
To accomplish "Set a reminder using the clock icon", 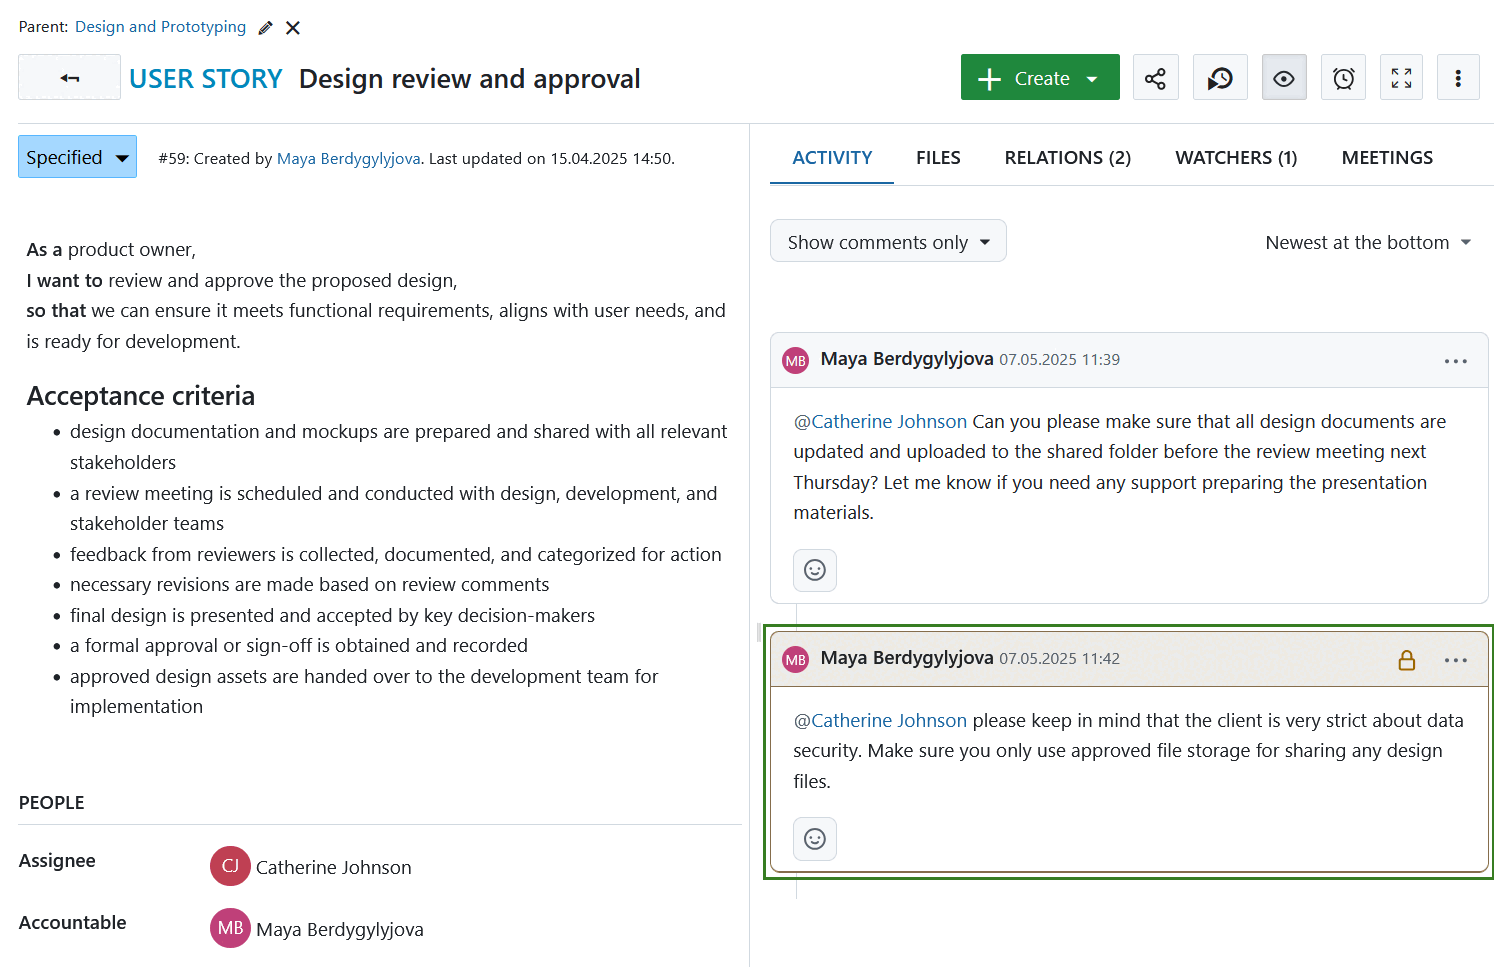I will click(x=1343, y=77).
